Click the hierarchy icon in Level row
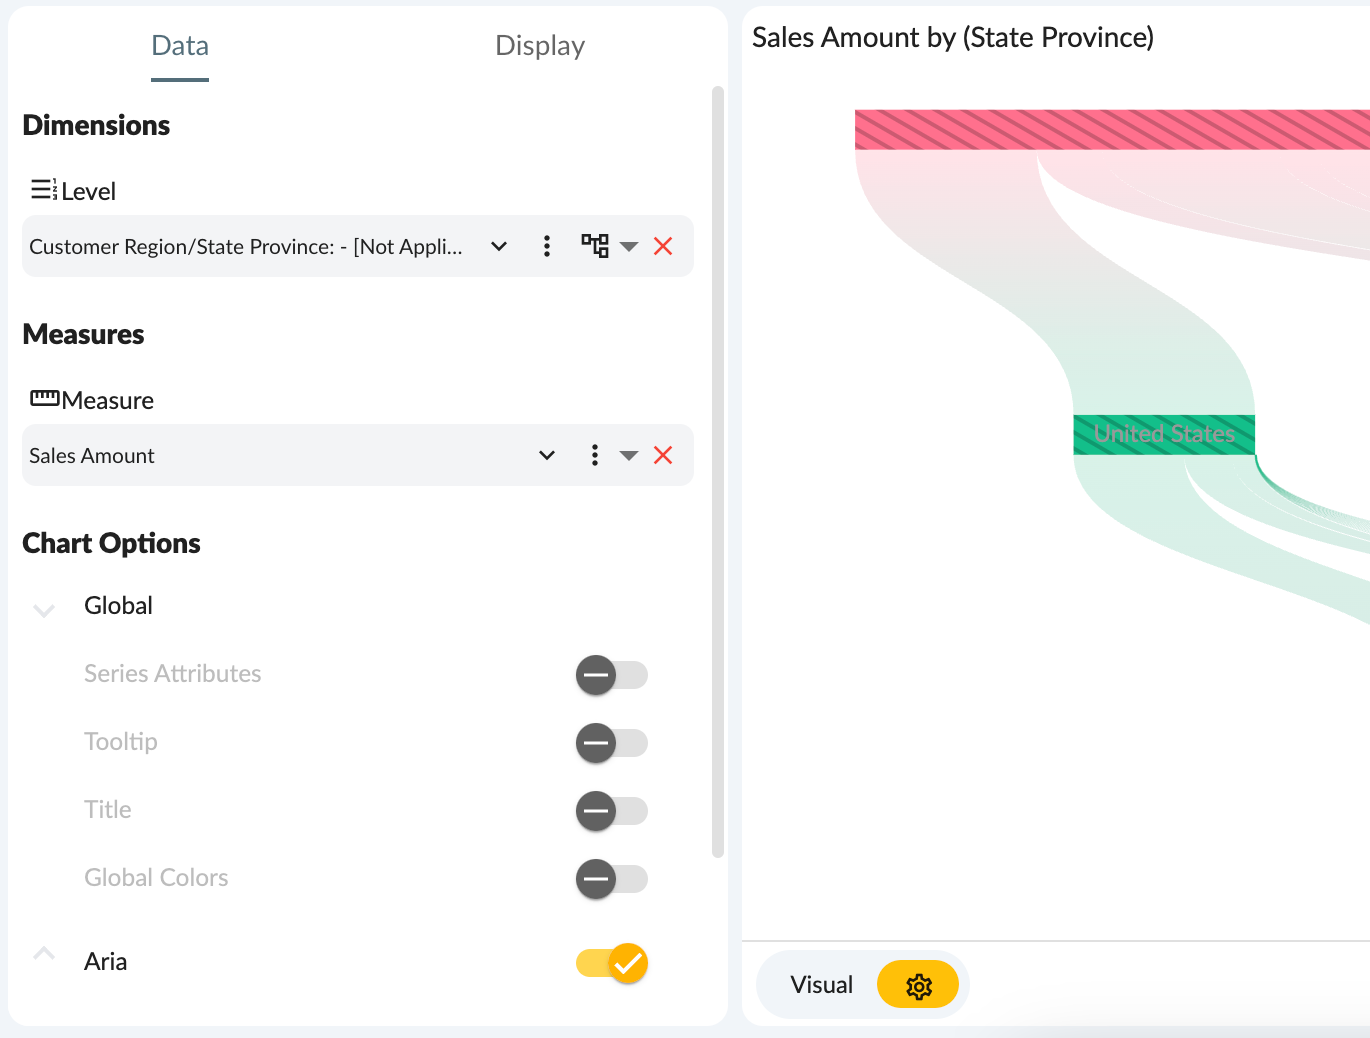This screenshot has height=1038, width=1370. (595, 246)
